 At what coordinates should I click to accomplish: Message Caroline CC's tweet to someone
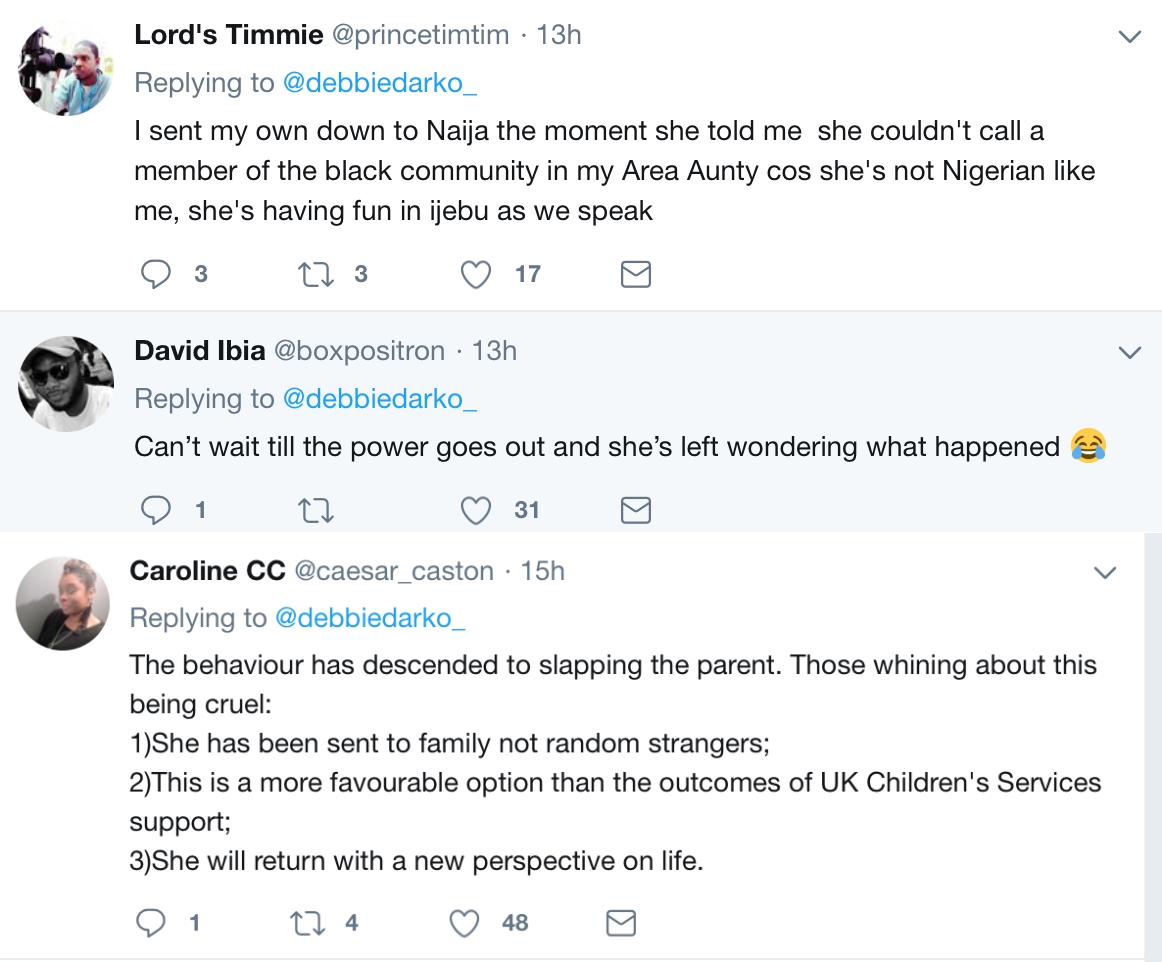(621, 923)
